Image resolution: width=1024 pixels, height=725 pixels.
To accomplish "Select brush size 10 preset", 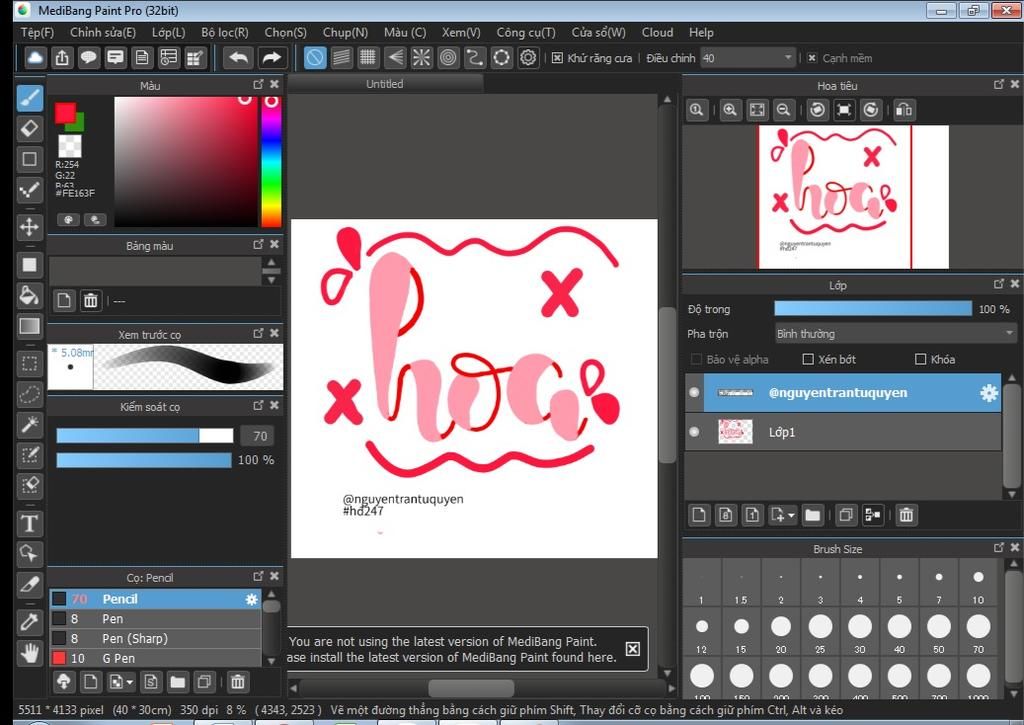I will [978, 585].
